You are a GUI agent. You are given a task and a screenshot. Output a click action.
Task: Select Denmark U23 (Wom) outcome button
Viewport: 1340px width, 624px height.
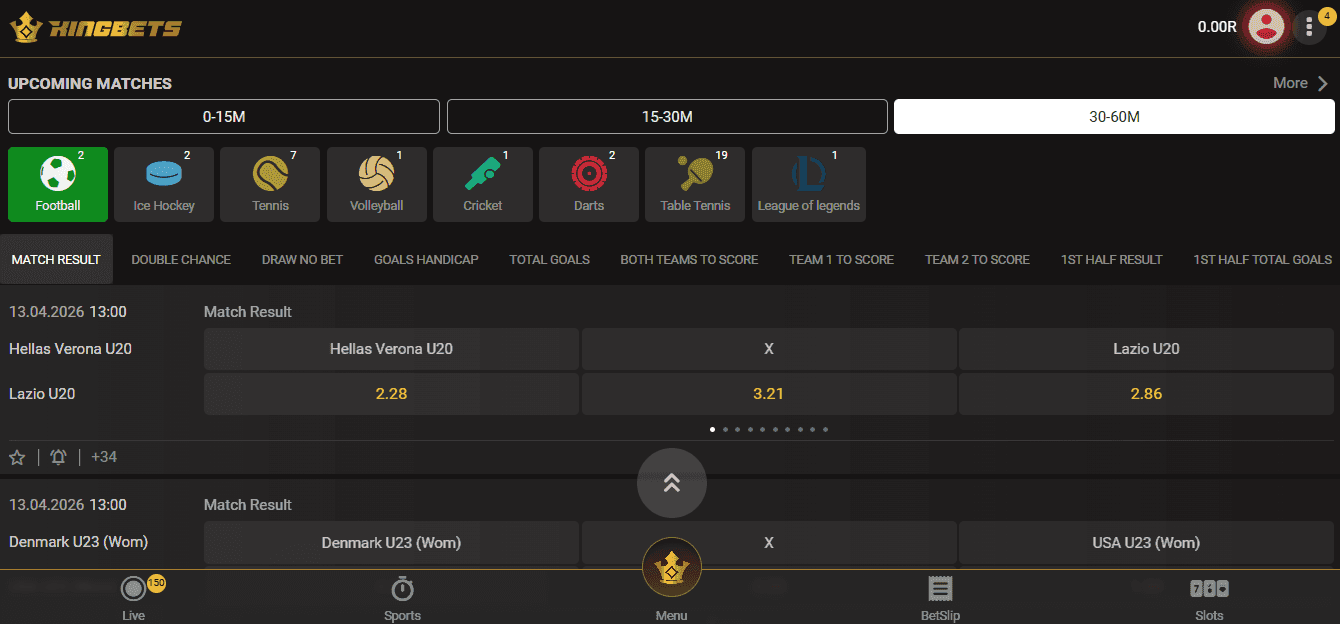pos(391,543)
